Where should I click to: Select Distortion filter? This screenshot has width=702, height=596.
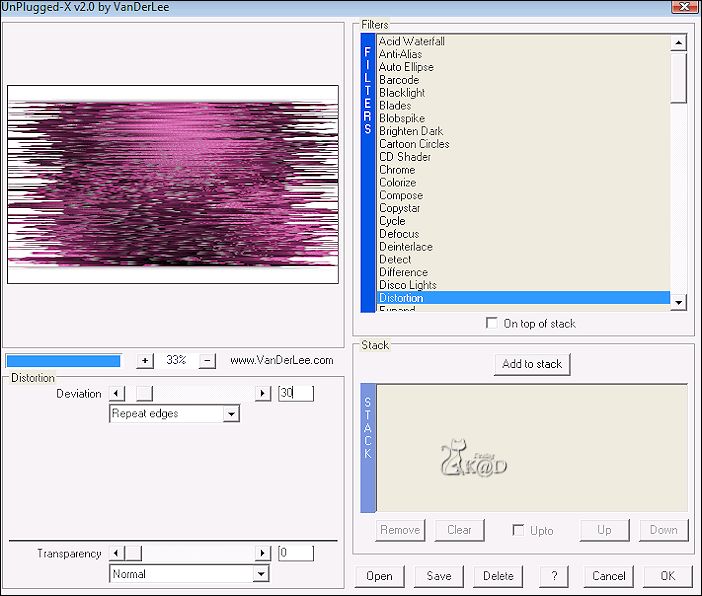[x=523, y=298]
